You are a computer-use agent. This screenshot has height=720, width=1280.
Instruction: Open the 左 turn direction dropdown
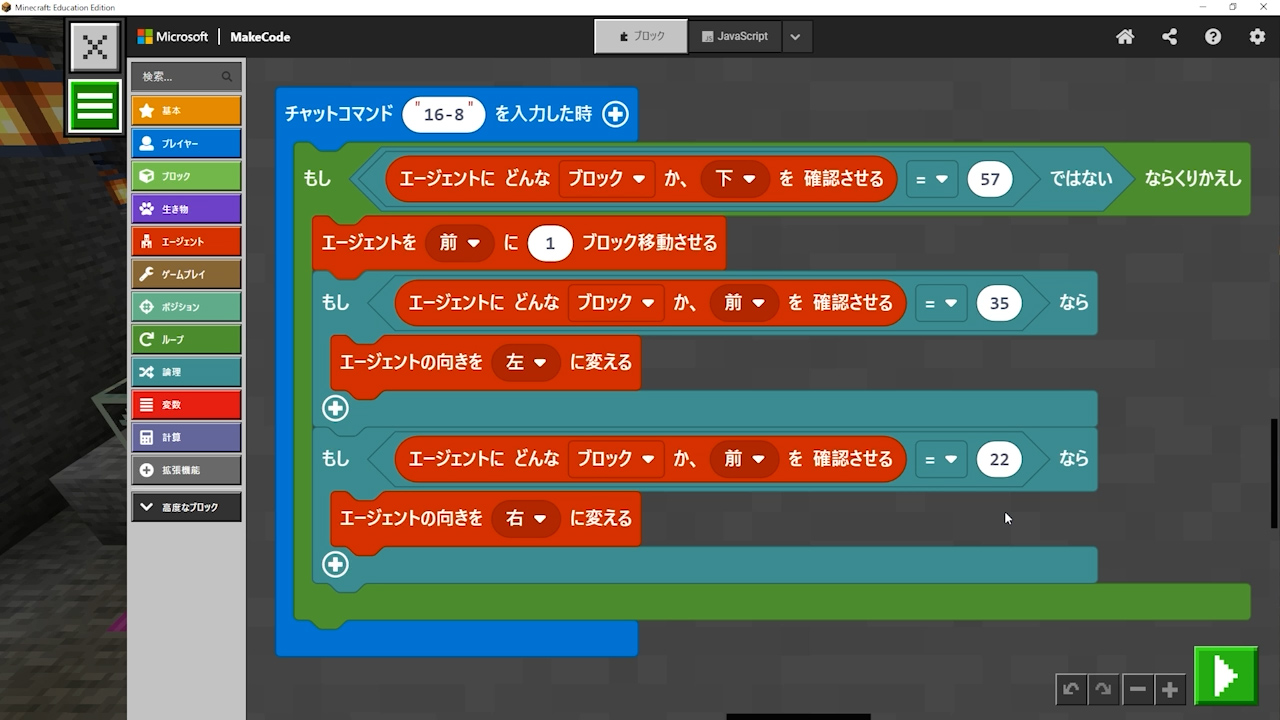tap(526, 363)
